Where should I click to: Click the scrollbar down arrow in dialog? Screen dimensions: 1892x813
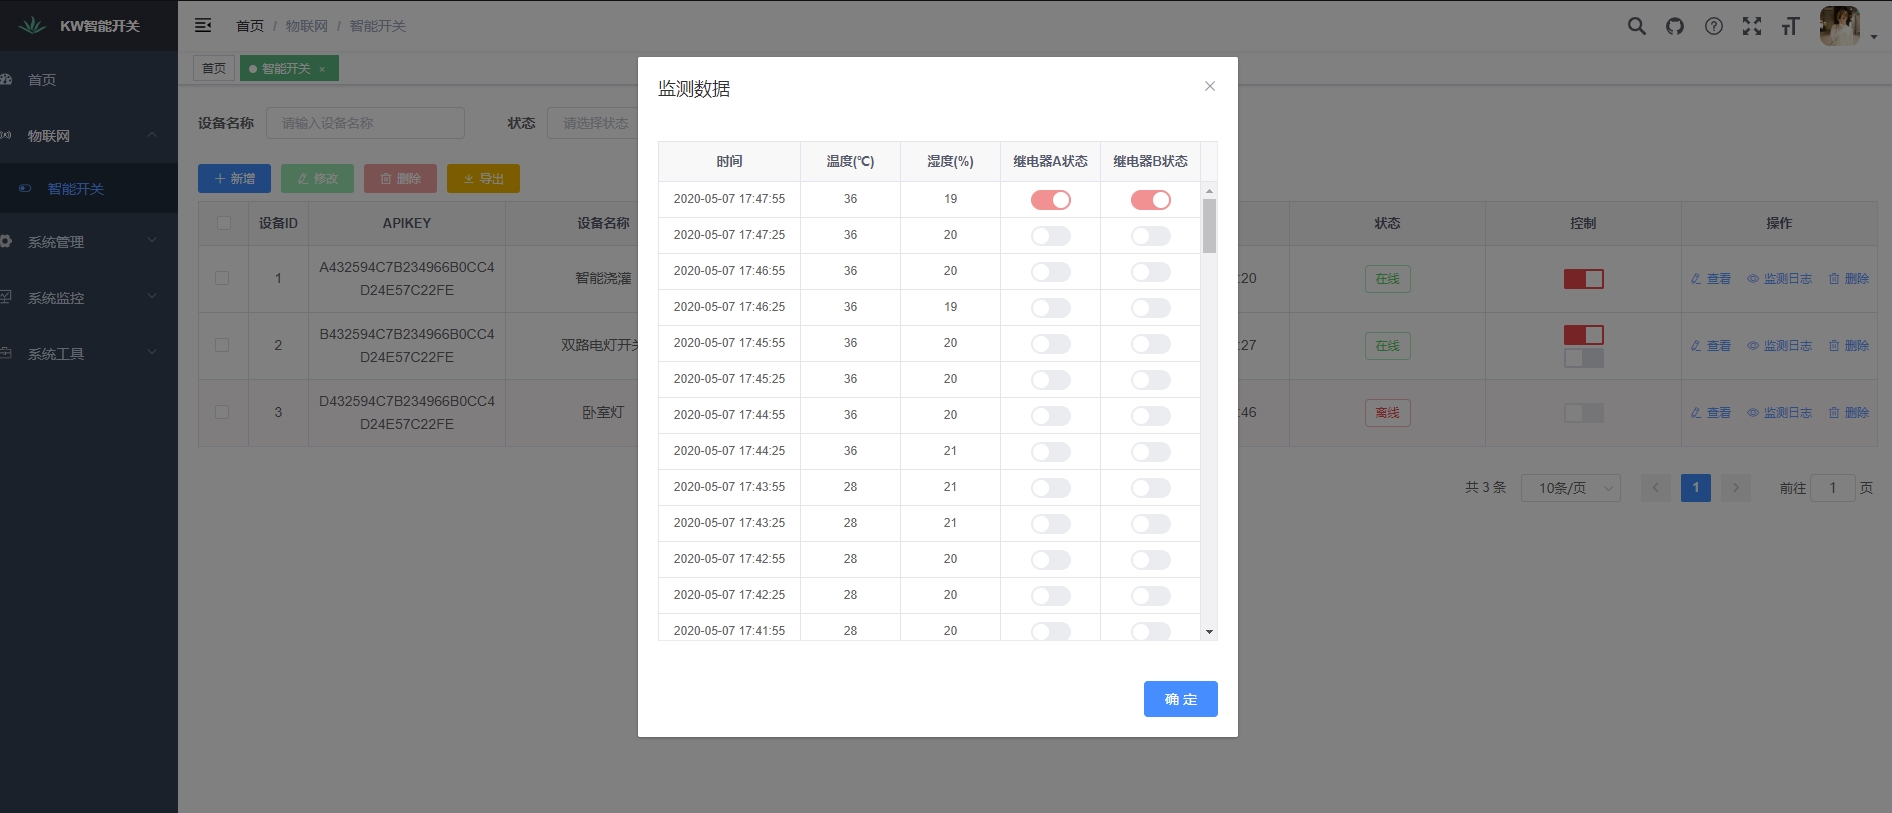point(1209,632)
